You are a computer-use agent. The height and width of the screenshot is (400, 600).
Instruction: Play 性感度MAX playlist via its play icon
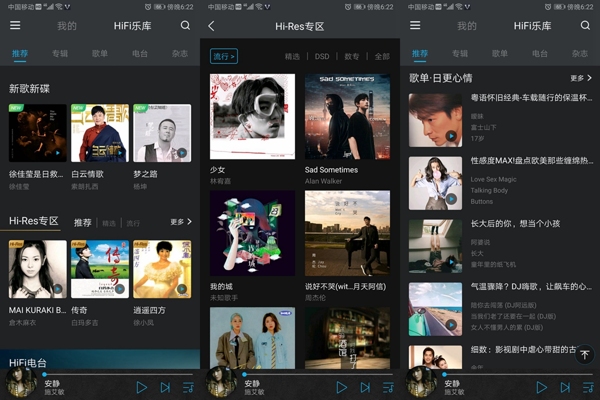[451, 199]
